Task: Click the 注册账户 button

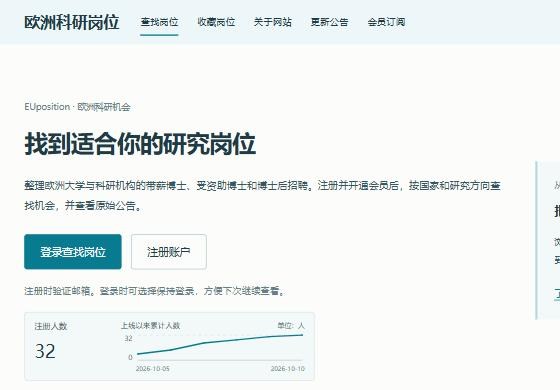Action: (x=169, y=252)
